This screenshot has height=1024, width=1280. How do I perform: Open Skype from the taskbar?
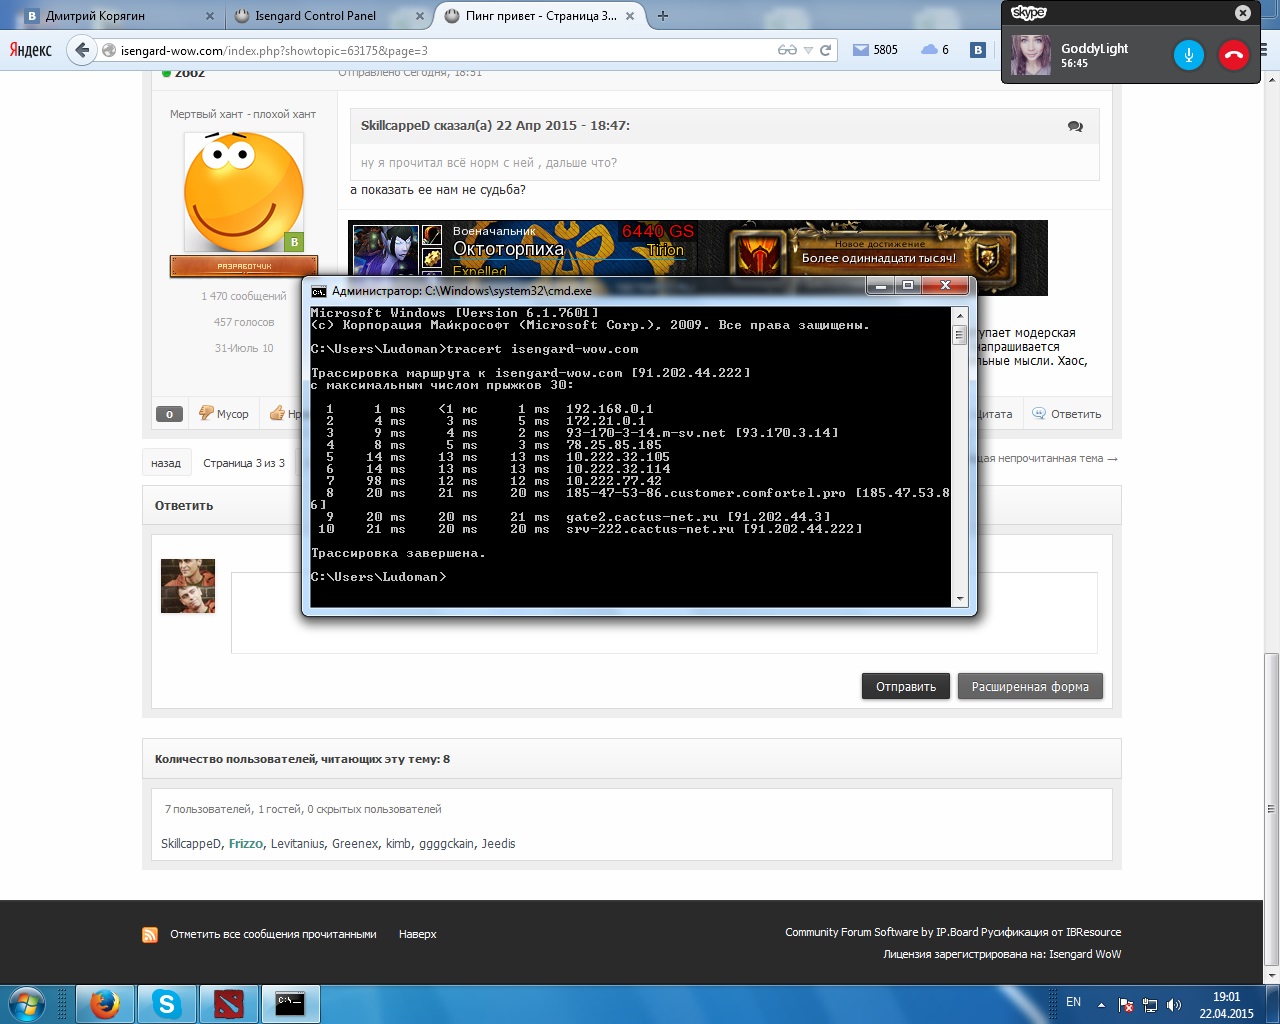[x=166, y=1003]
